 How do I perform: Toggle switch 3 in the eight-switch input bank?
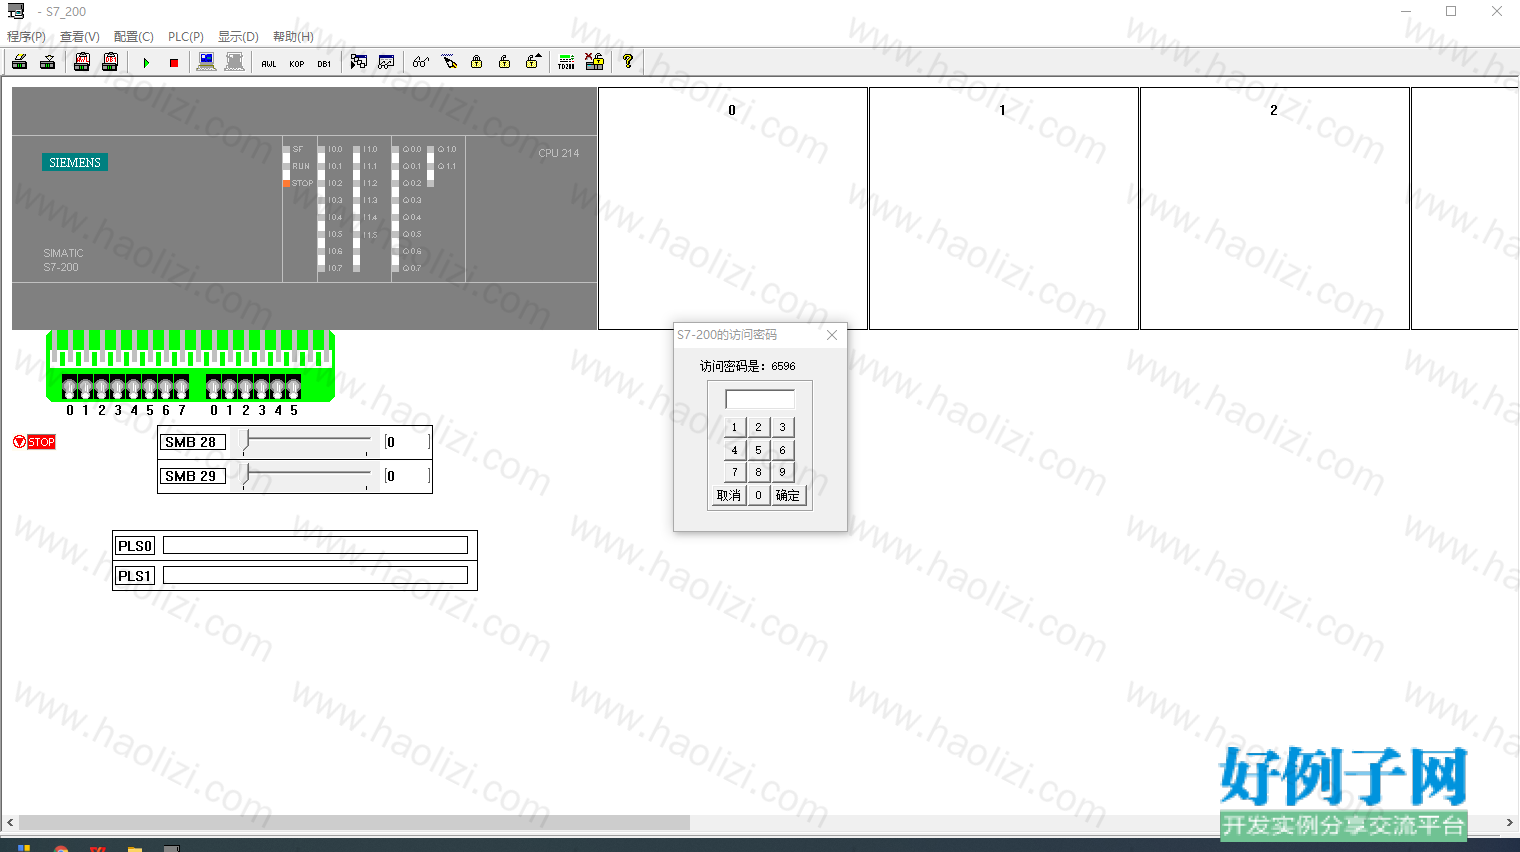click(117, 387)
